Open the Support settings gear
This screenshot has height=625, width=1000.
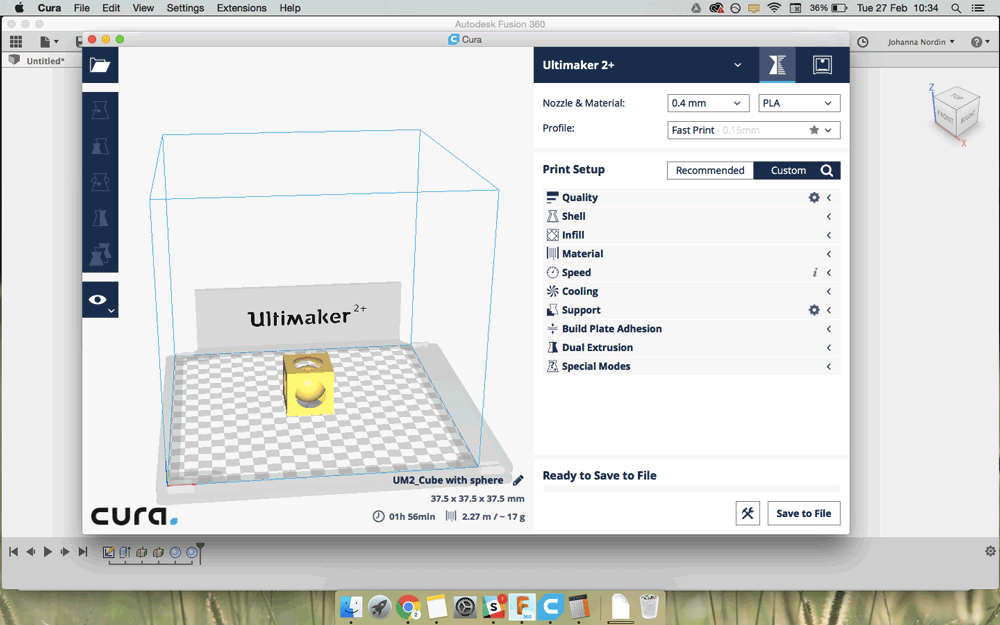[x=814, y=310]
